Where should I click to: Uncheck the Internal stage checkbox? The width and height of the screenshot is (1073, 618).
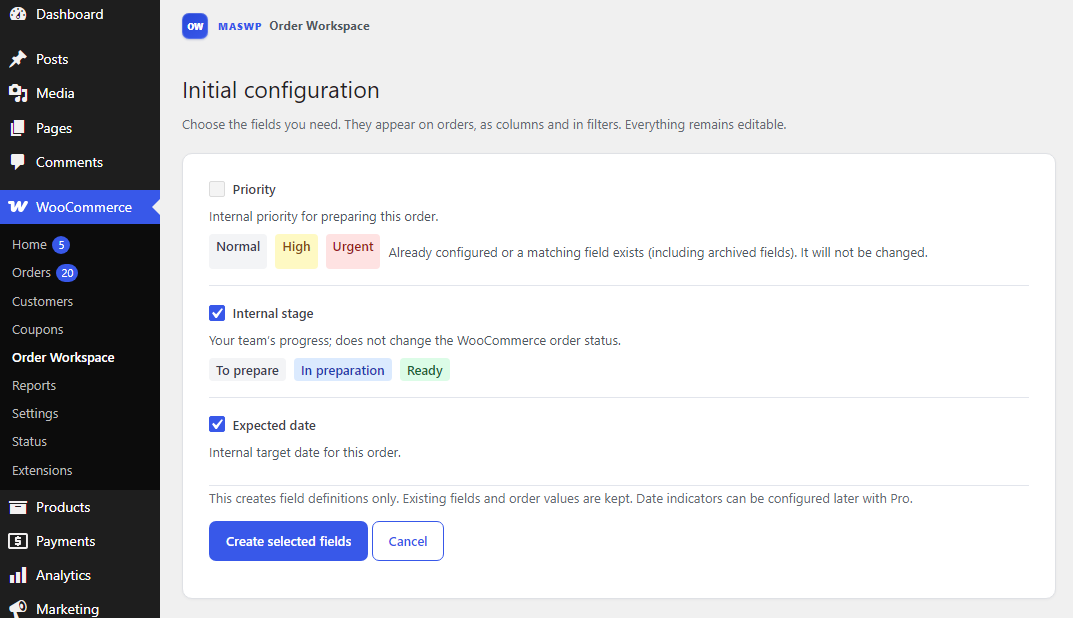click(217, 313)
